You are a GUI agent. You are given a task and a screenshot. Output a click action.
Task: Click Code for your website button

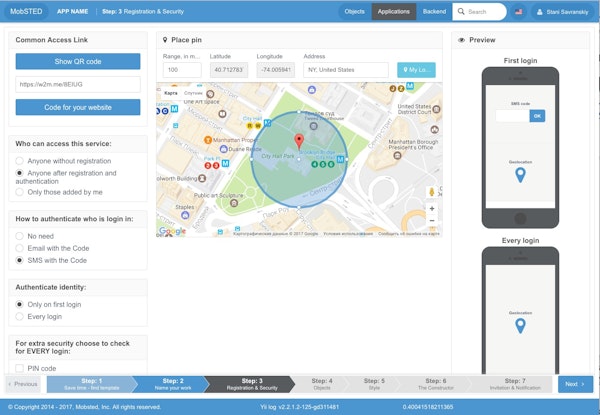click(x=78, y=107)
